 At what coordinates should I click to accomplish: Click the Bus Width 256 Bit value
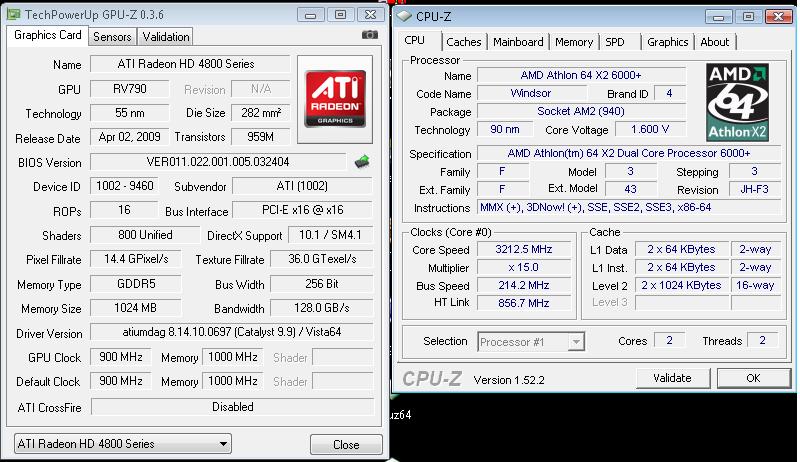pos(321,284)
